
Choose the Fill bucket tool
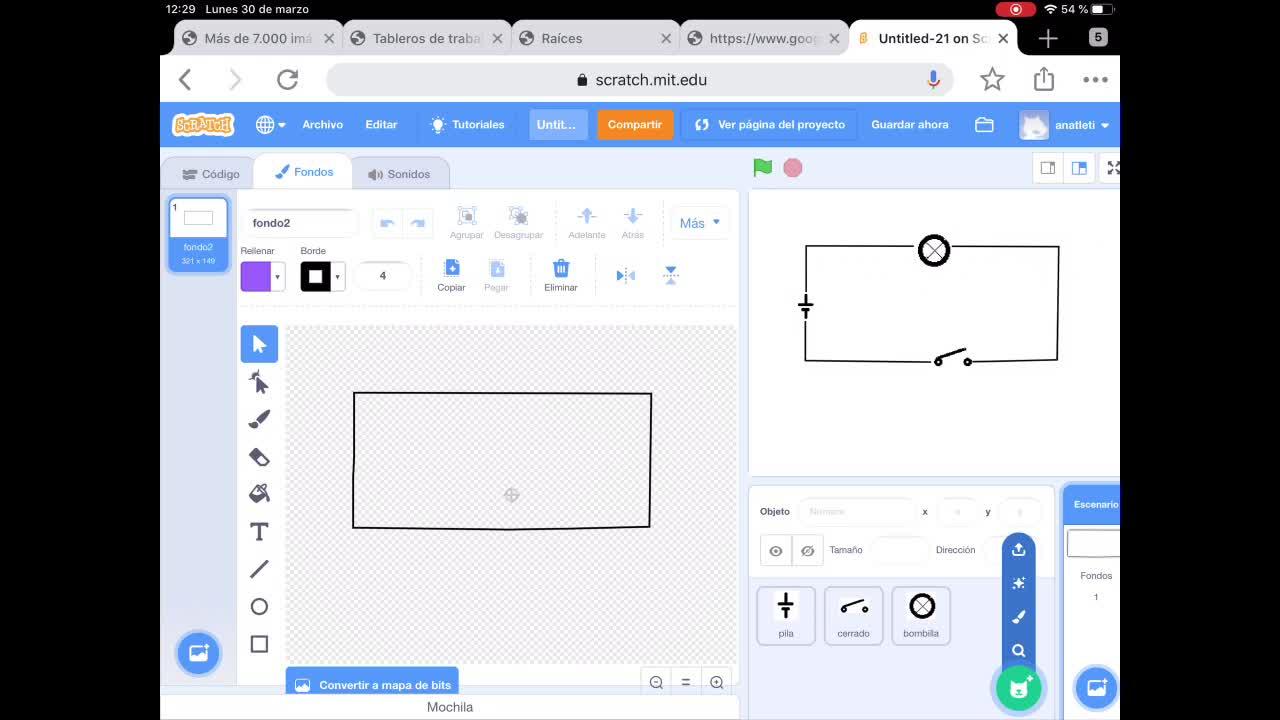click(259, 494)
